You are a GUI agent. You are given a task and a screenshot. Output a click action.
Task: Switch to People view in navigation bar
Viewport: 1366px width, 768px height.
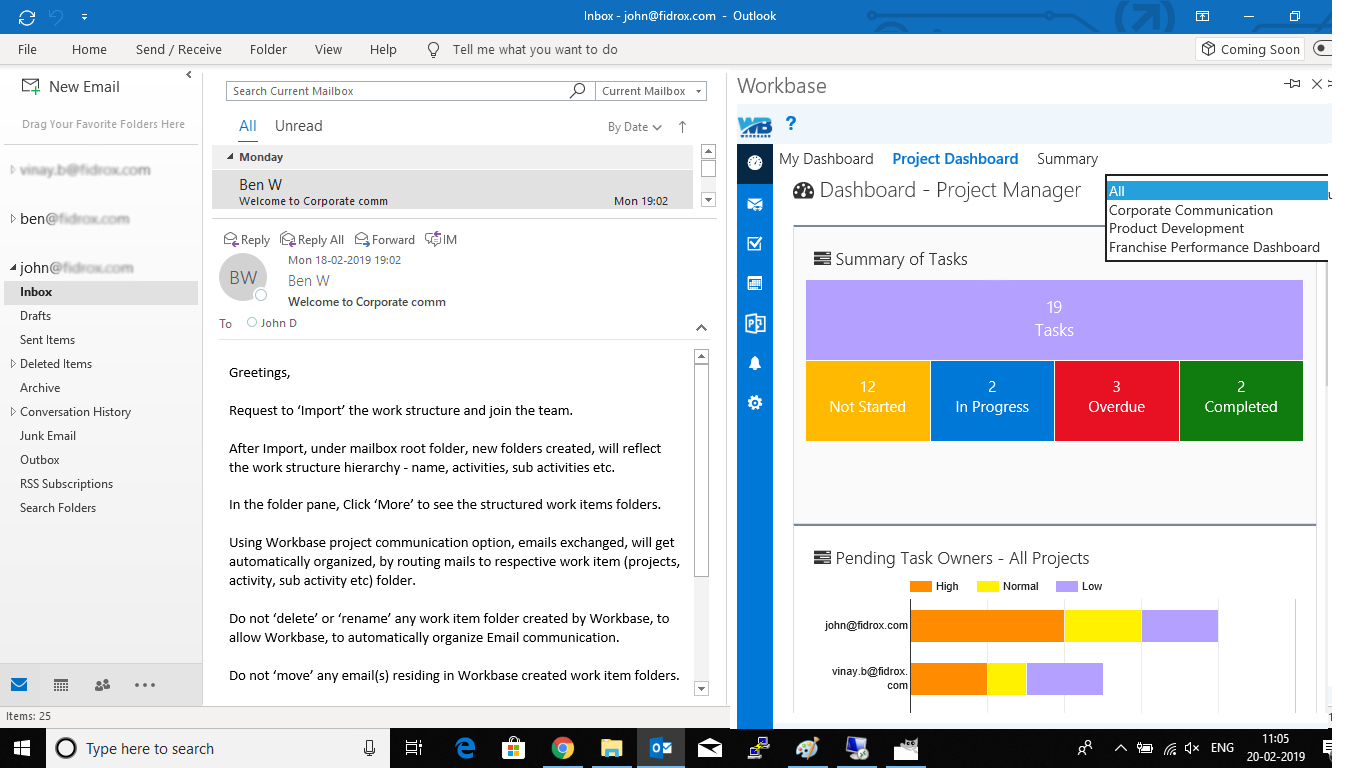[102, 685]
